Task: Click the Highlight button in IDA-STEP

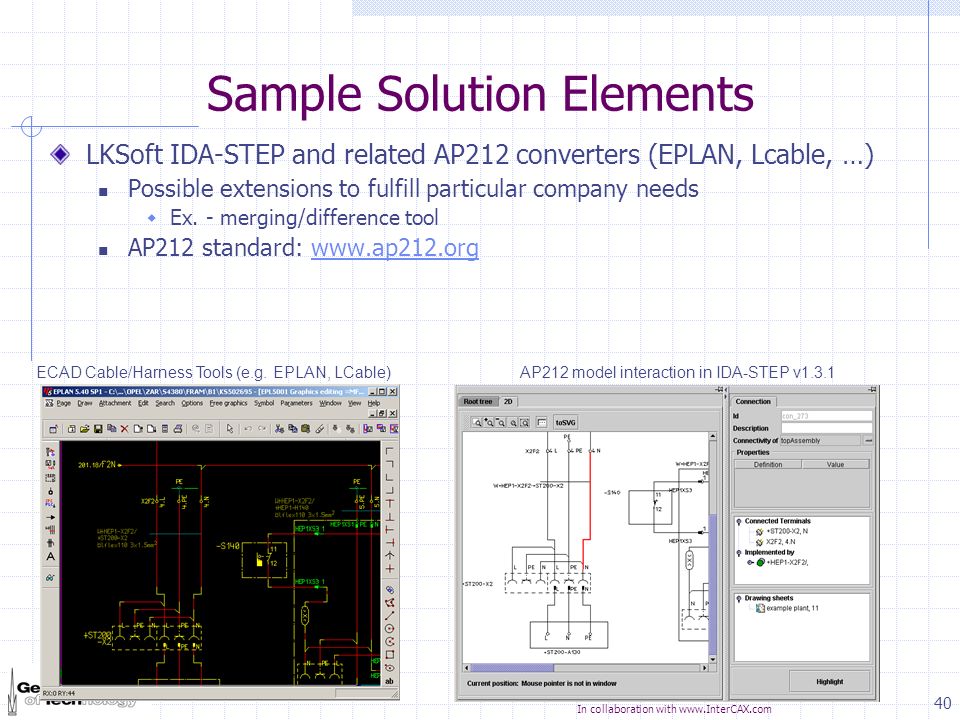Action: point(830,681)
